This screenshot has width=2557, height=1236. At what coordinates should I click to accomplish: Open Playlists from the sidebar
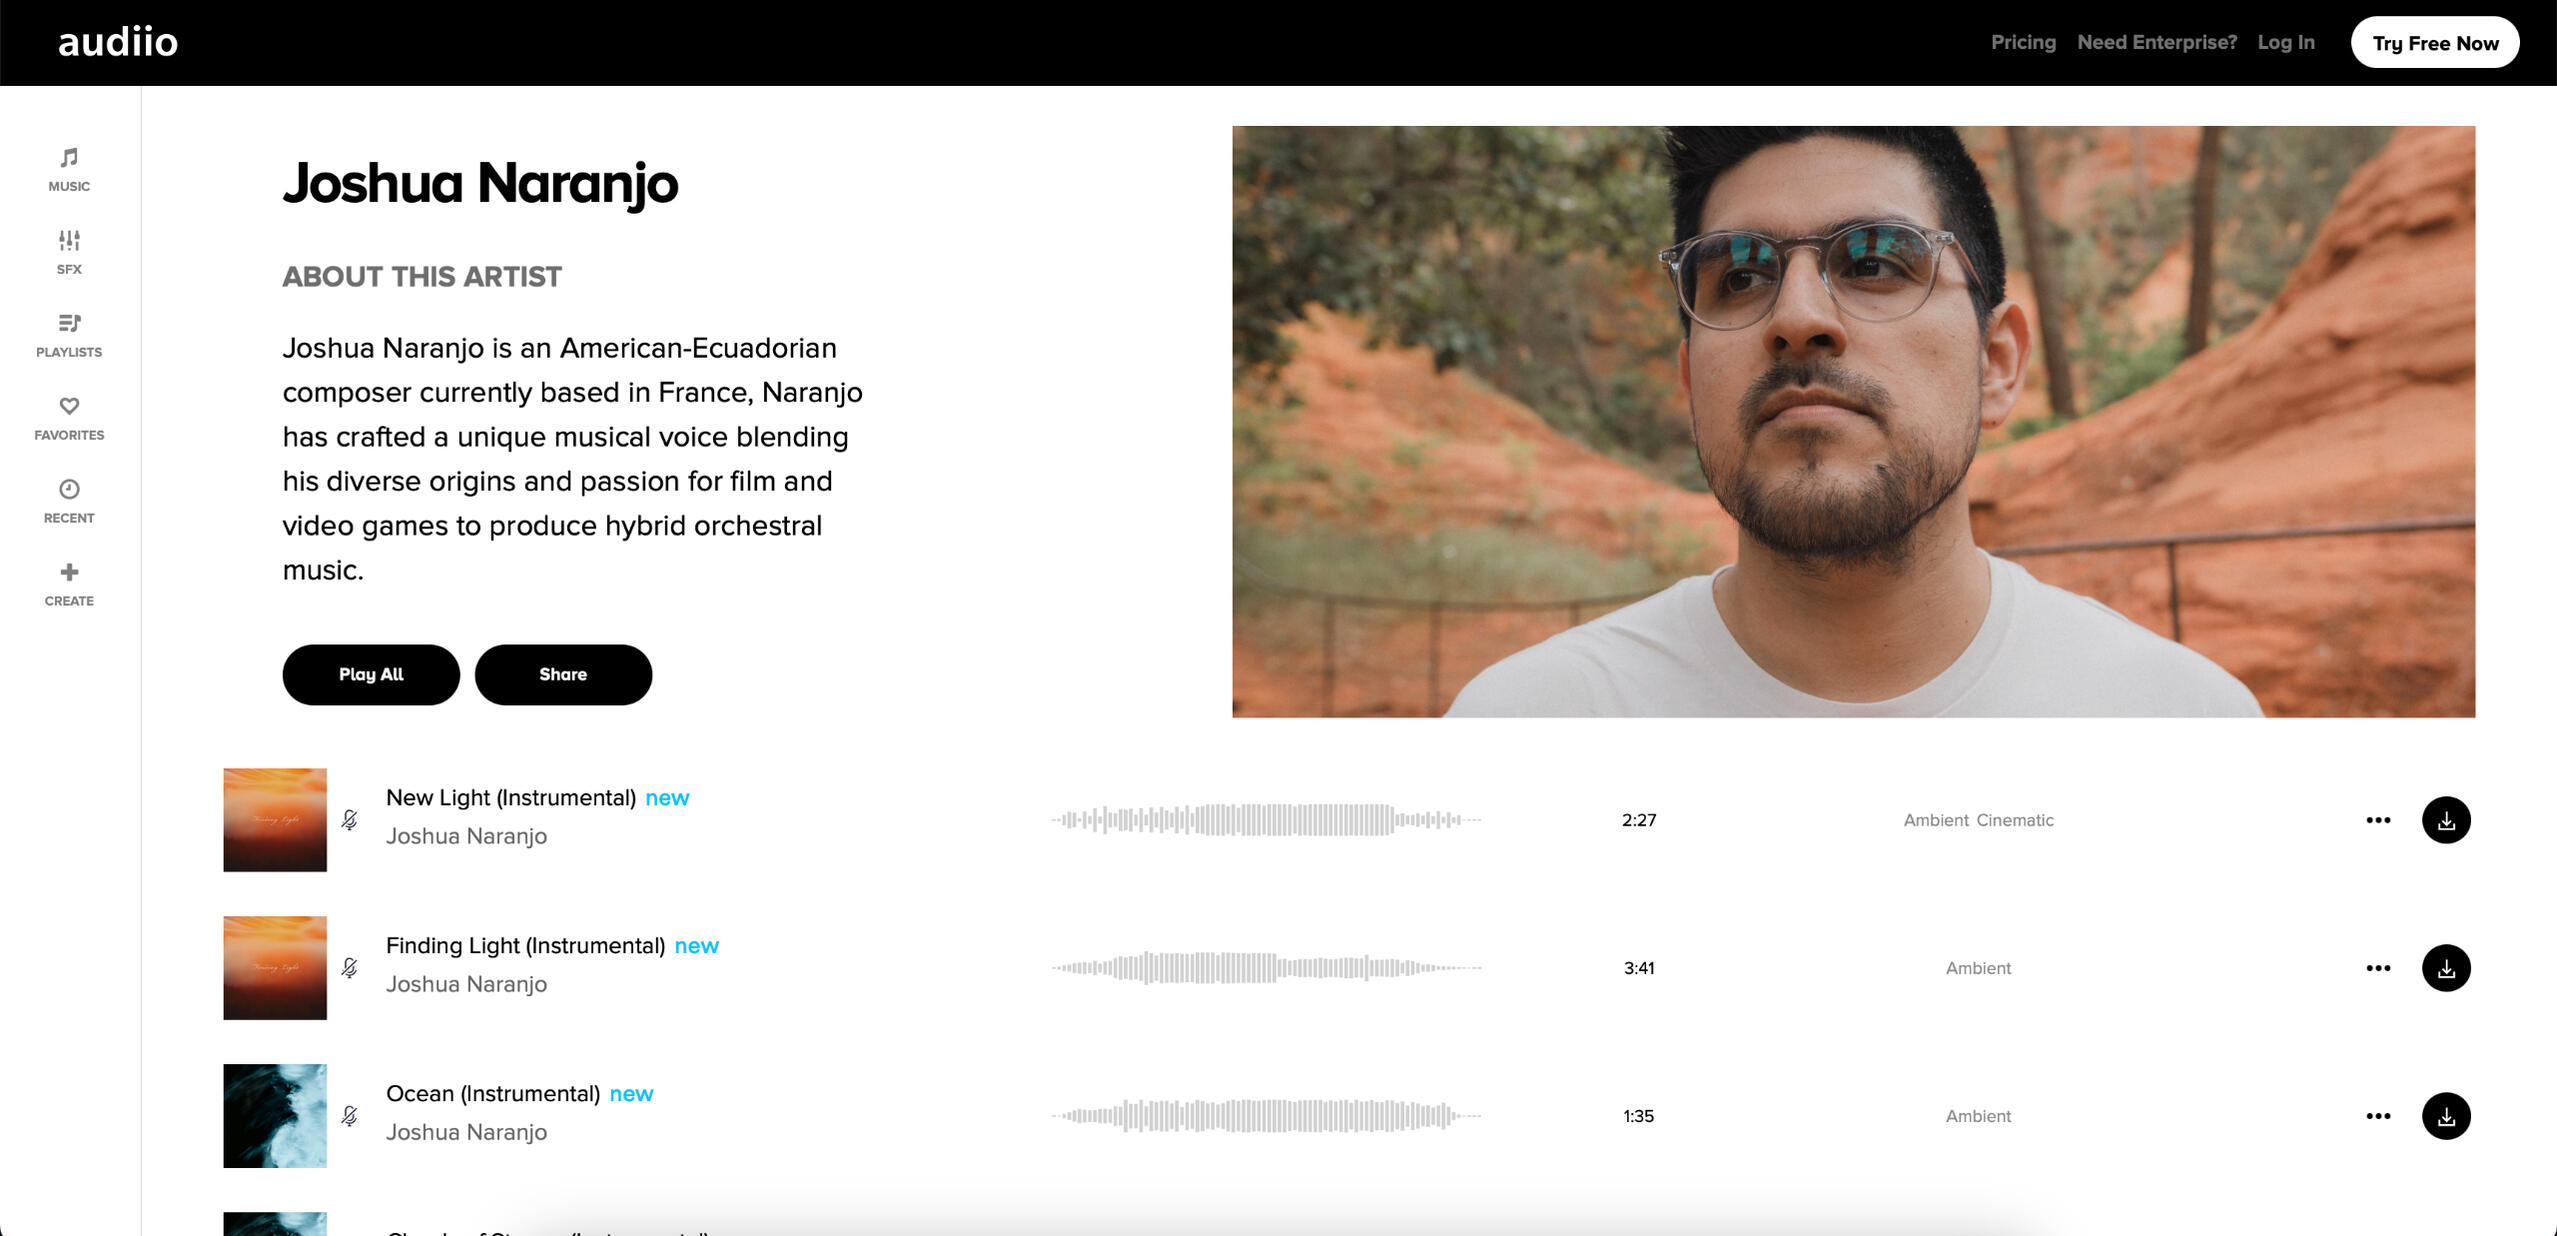[69, 335]
